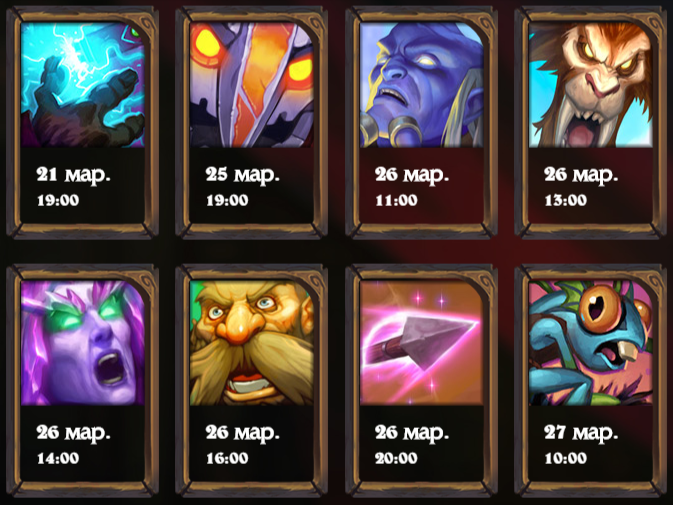The image size is (673, 505).
Task: Open the lightning hand card artwork
Action: 82,85
